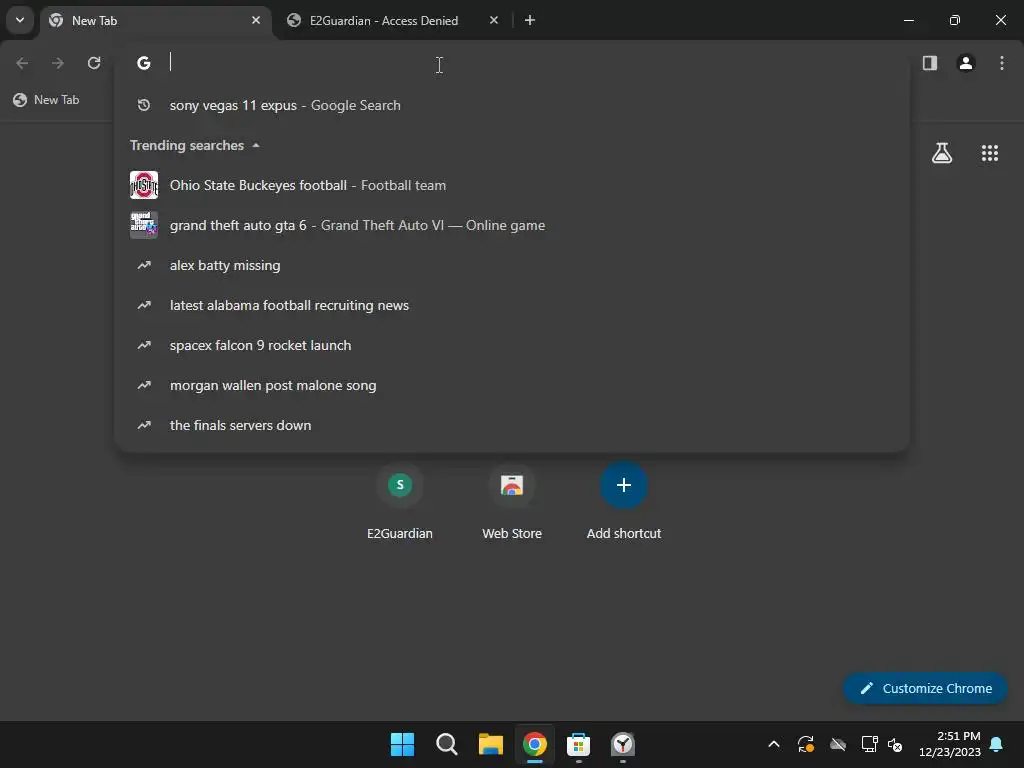The width and height of the screenshot is (1024, 768).
Task: Select Ohio State Buckeyes football suggestion
Action: click(512, 185)
